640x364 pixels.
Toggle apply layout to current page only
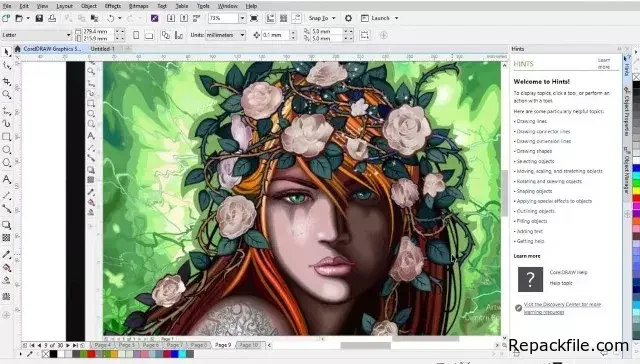point(179,35)
